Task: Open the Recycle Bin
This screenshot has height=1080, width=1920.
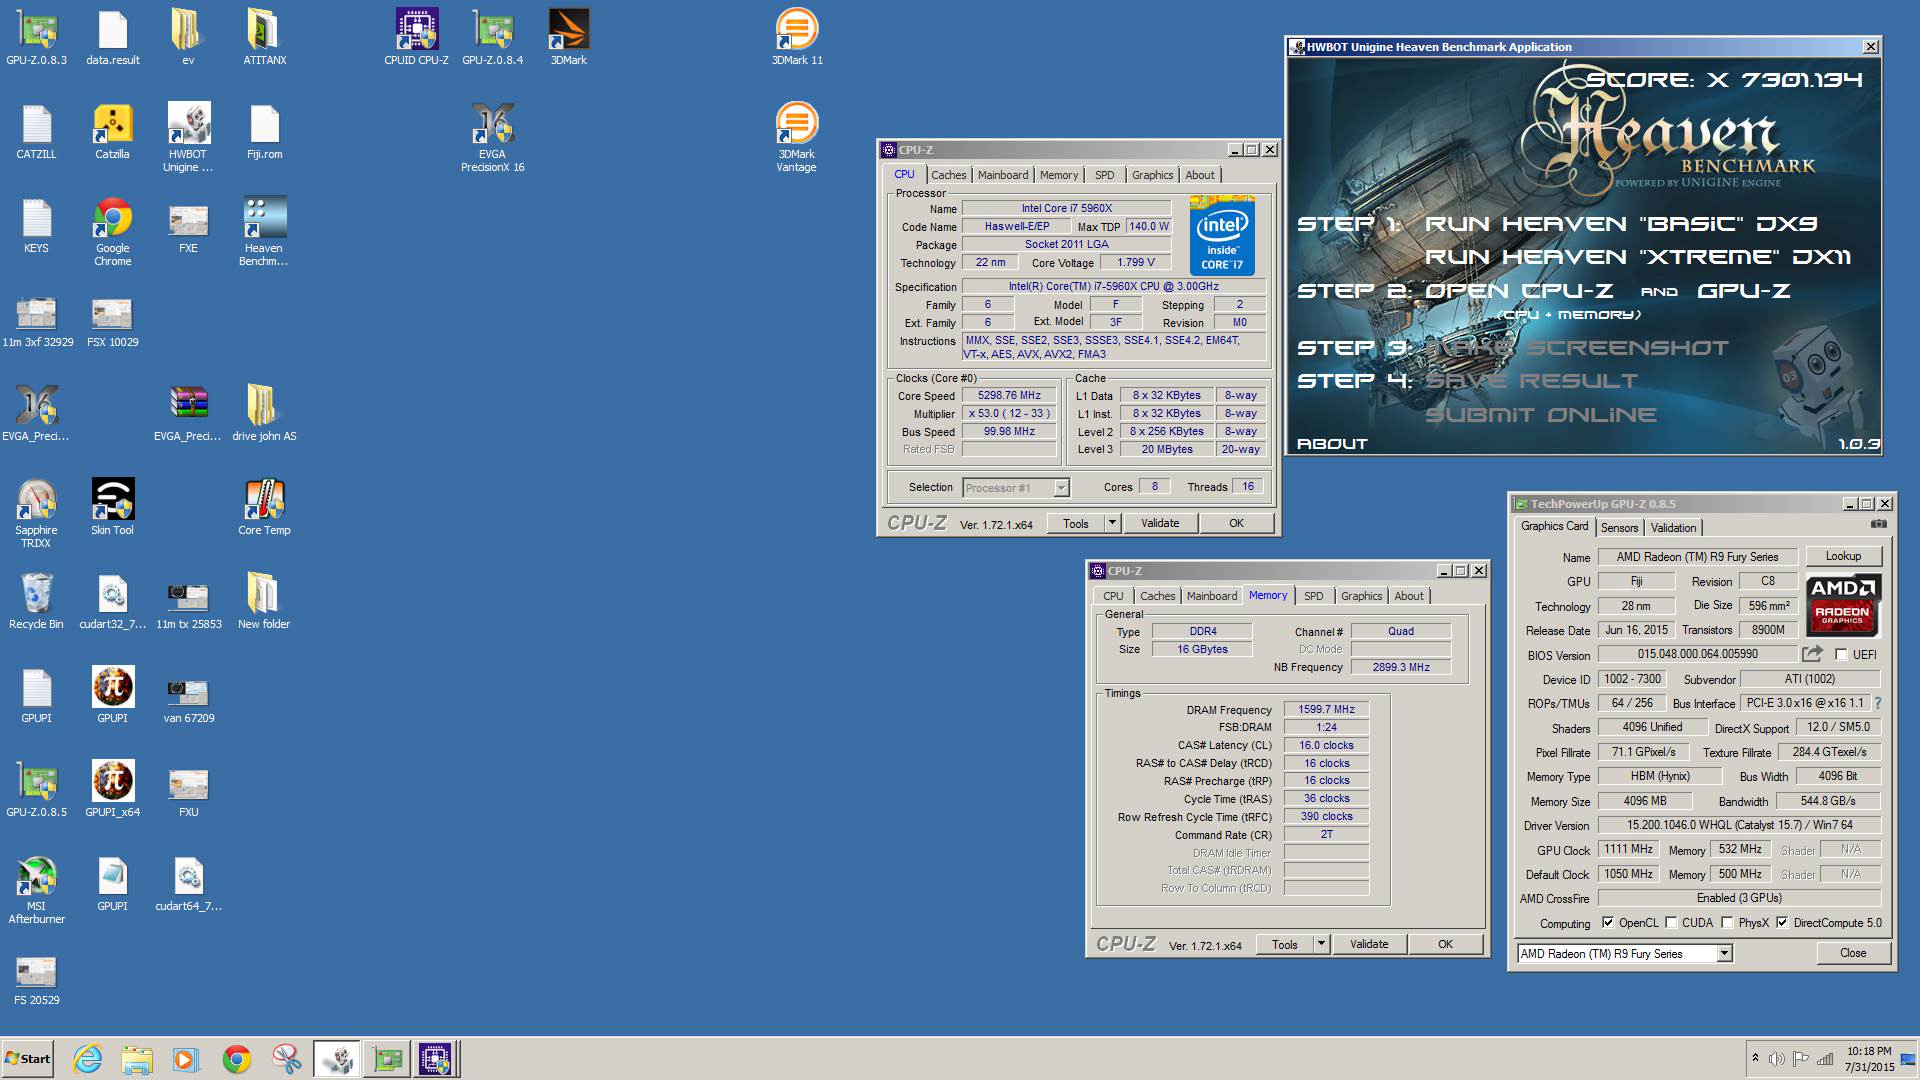Action: click(37, 602)
